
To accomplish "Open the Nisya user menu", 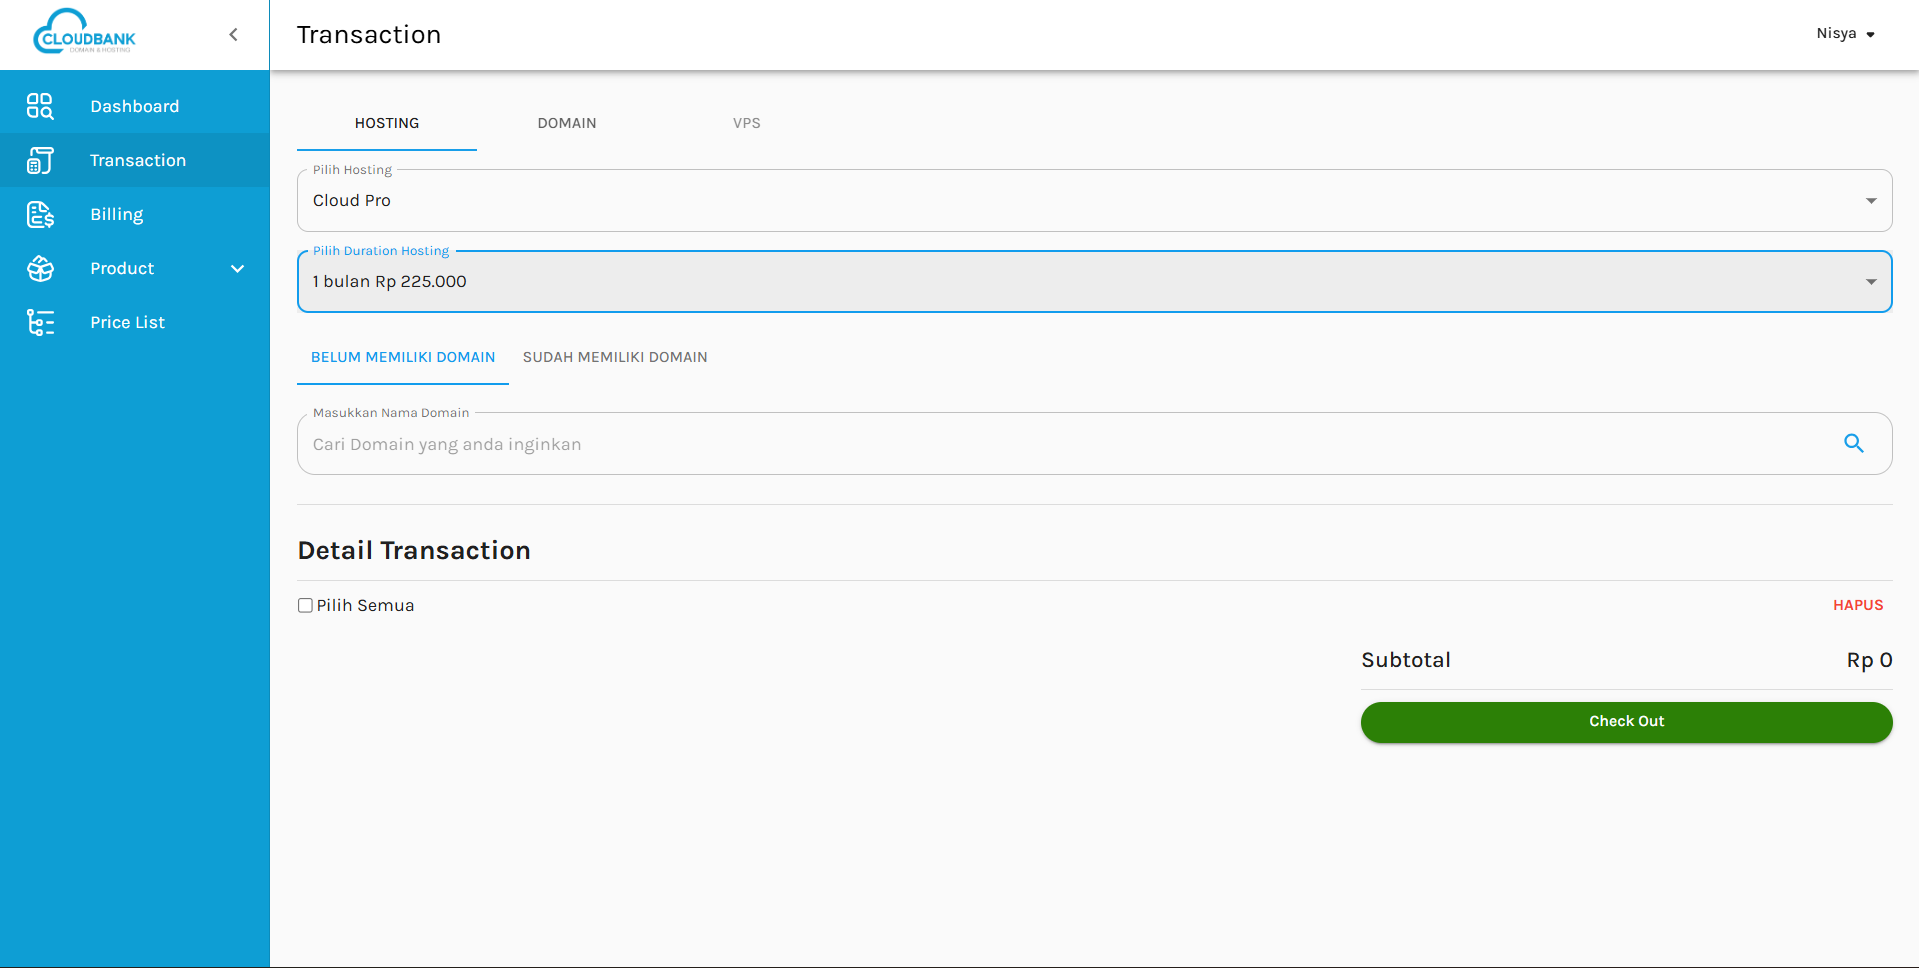I will (x=1845, y=34).
